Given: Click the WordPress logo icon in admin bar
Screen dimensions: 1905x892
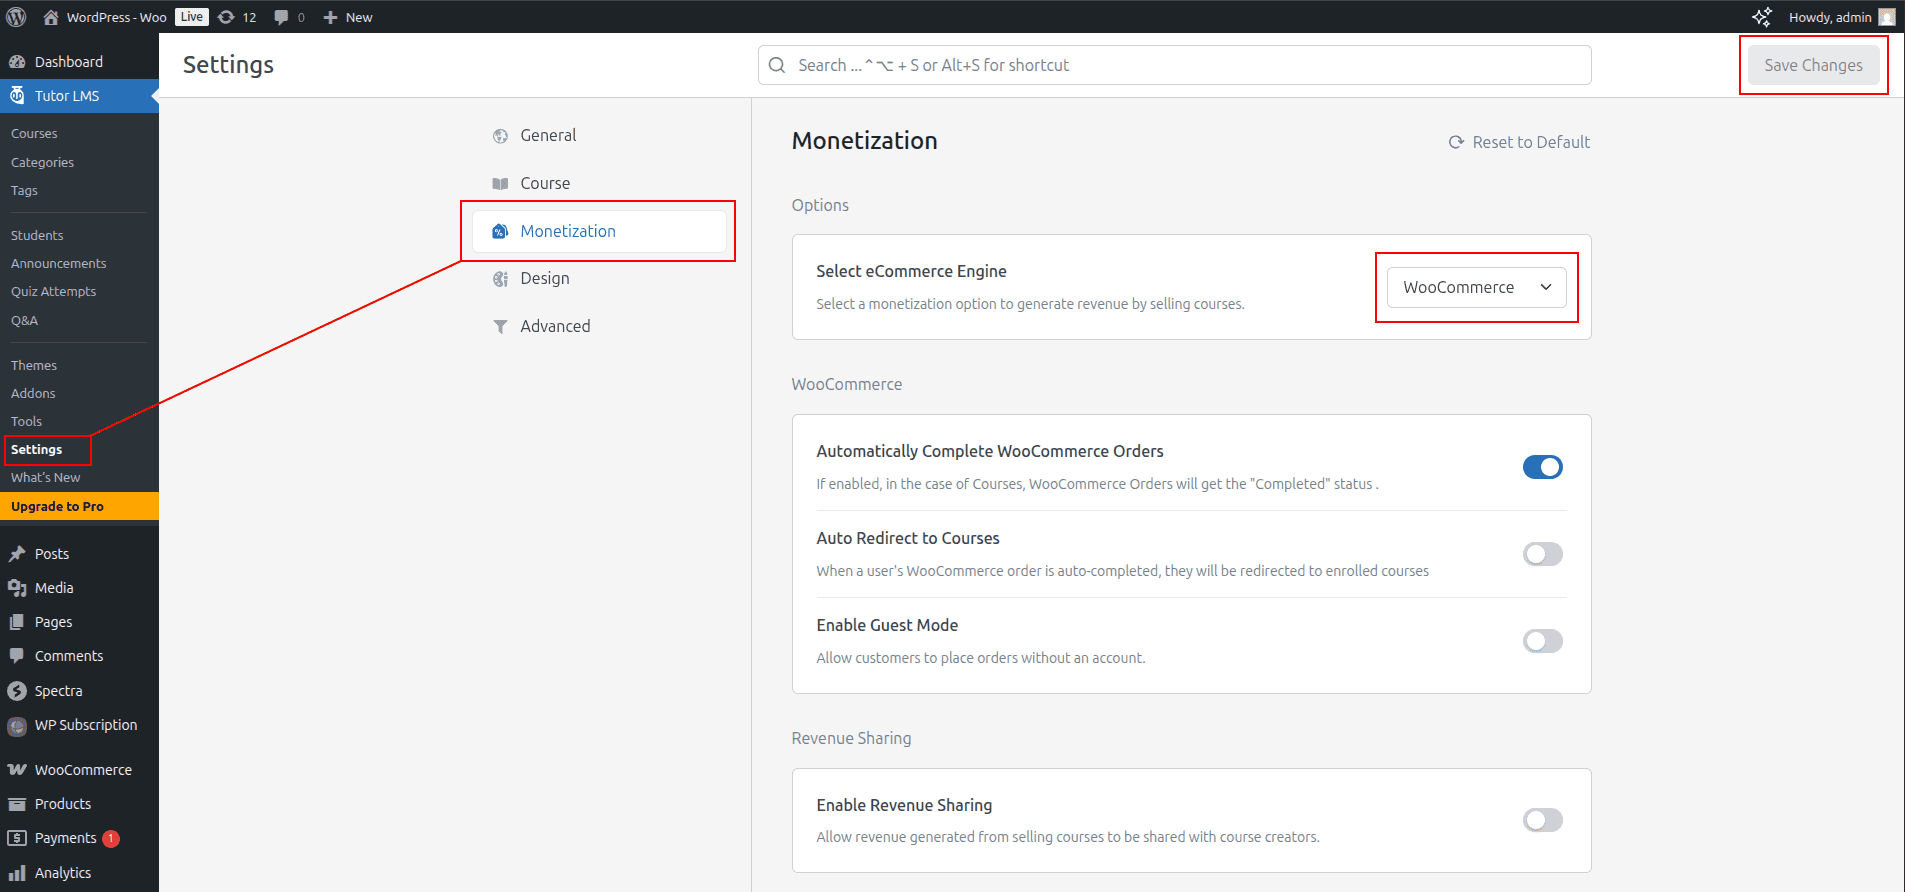Looking at the screenshot, I should point(16,17).
